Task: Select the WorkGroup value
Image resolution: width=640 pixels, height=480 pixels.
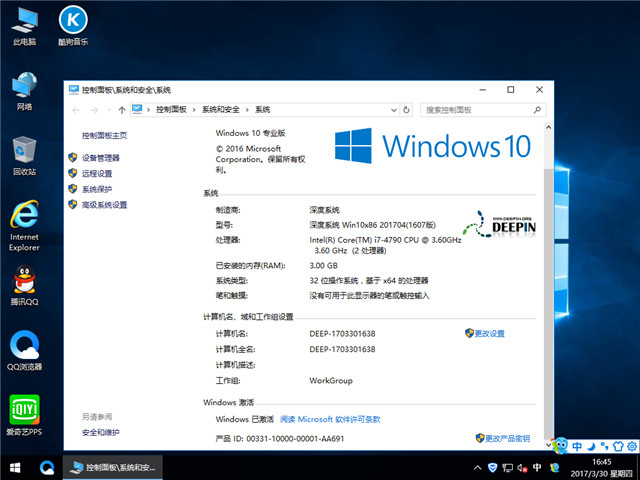Action: [331, 381]
